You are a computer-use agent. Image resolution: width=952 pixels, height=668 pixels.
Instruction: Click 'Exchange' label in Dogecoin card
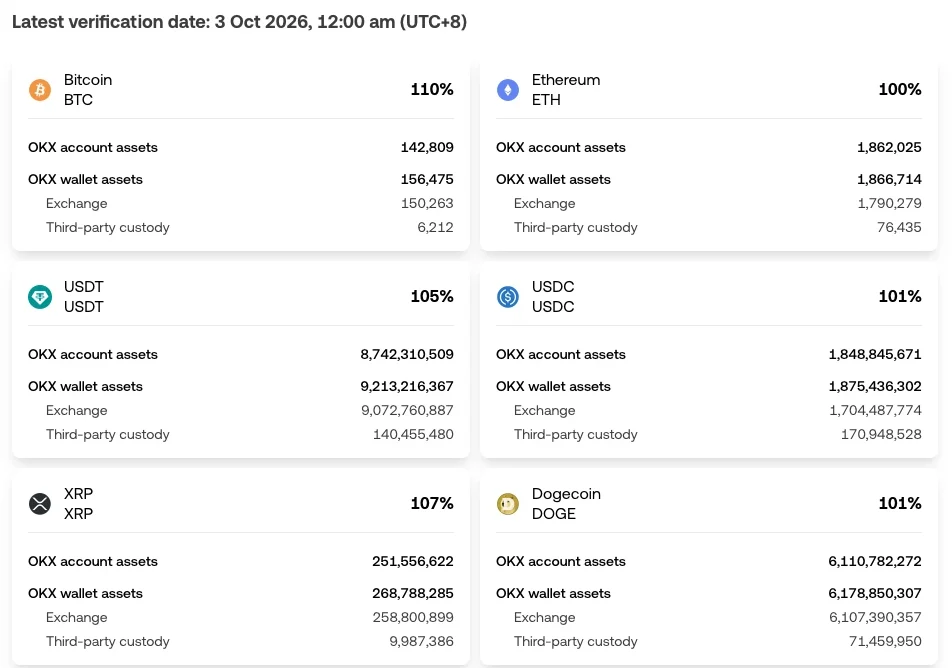coord(545,618)
